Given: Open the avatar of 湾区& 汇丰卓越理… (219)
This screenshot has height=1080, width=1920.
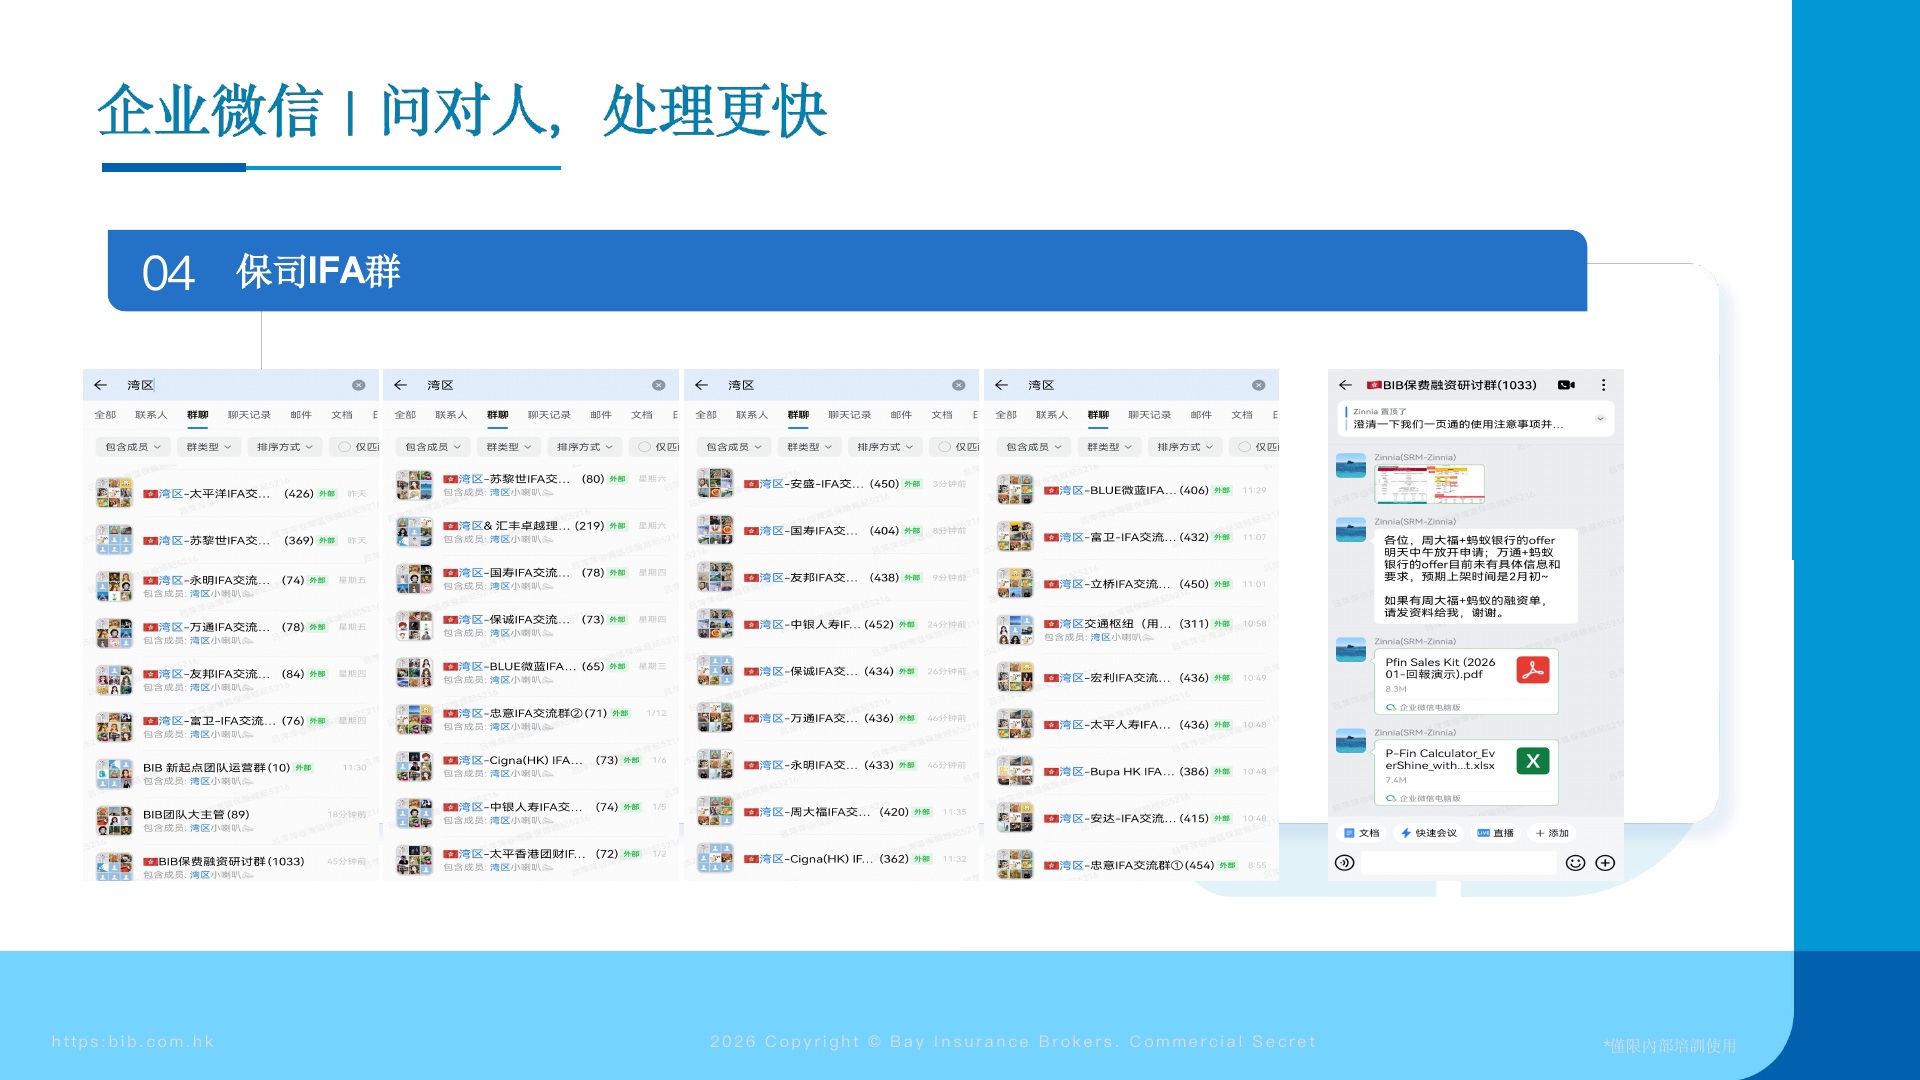Looking at the screenshot, I should tap(414, 531).
